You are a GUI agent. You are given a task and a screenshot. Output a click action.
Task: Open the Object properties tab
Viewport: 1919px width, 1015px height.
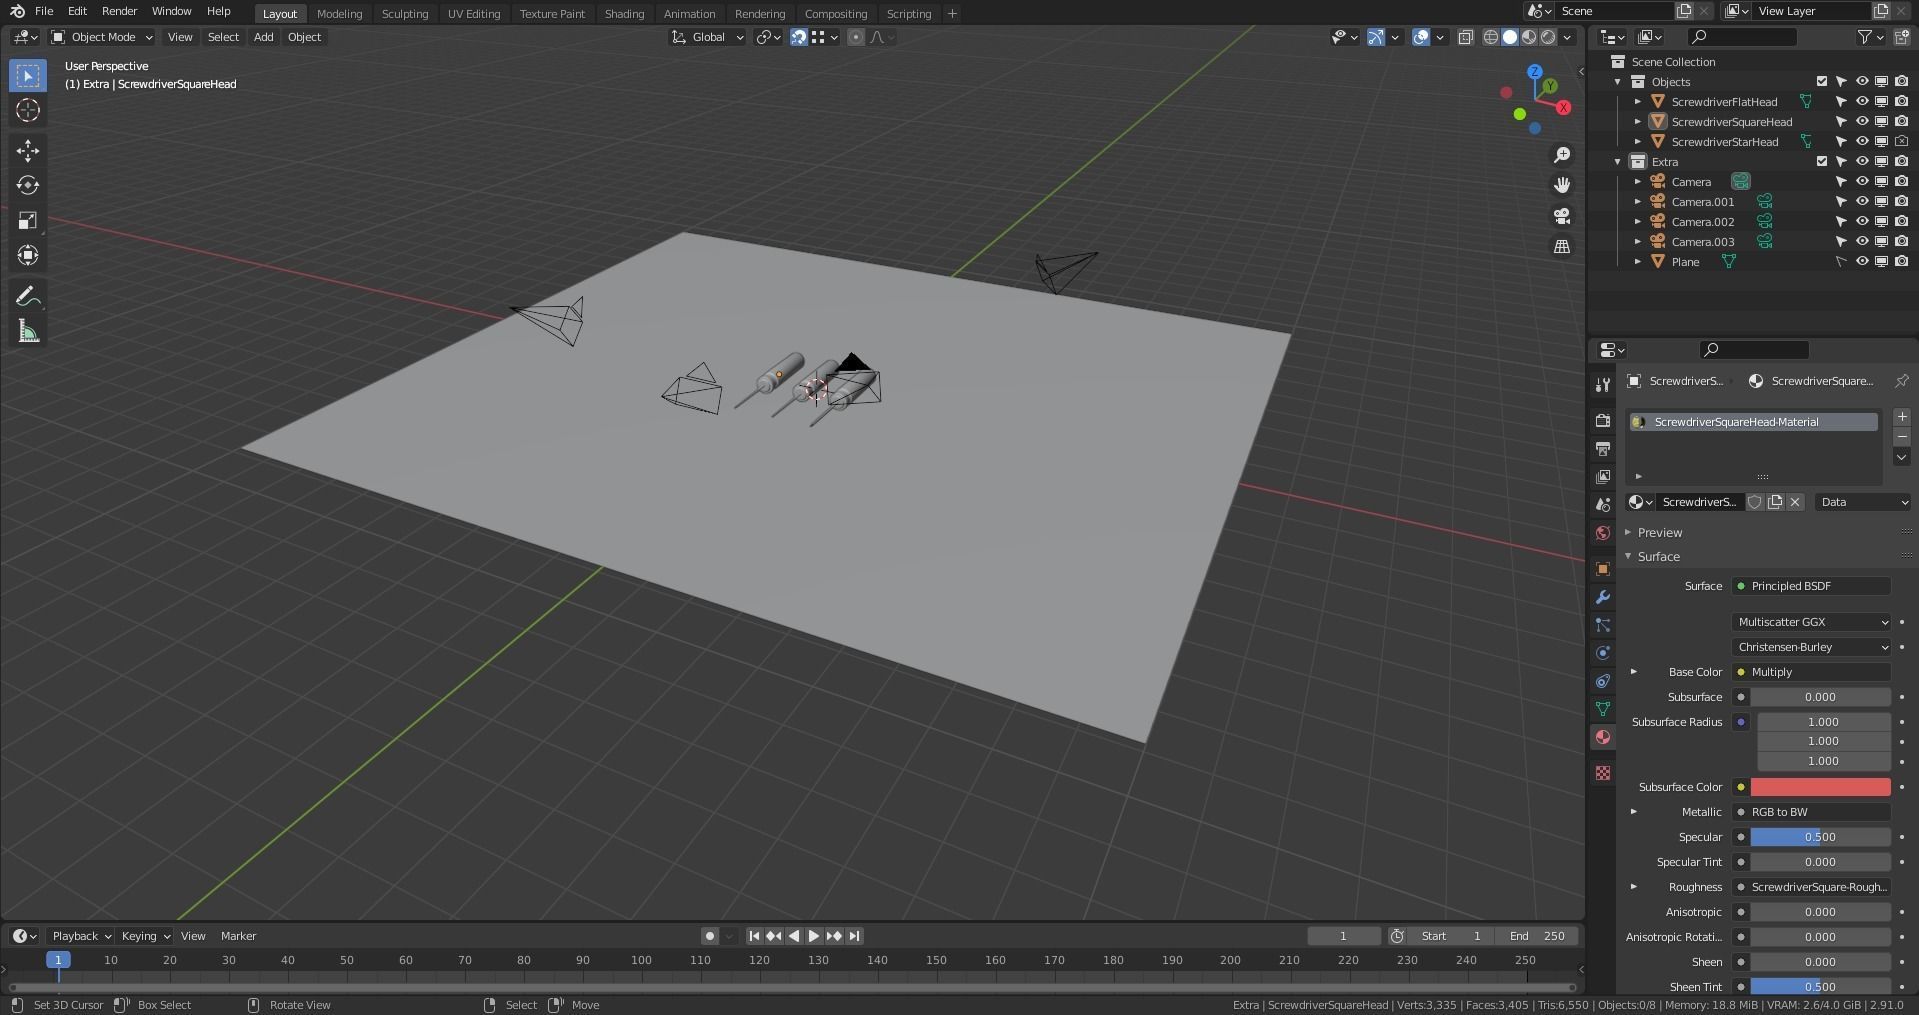coord(1603,569)
